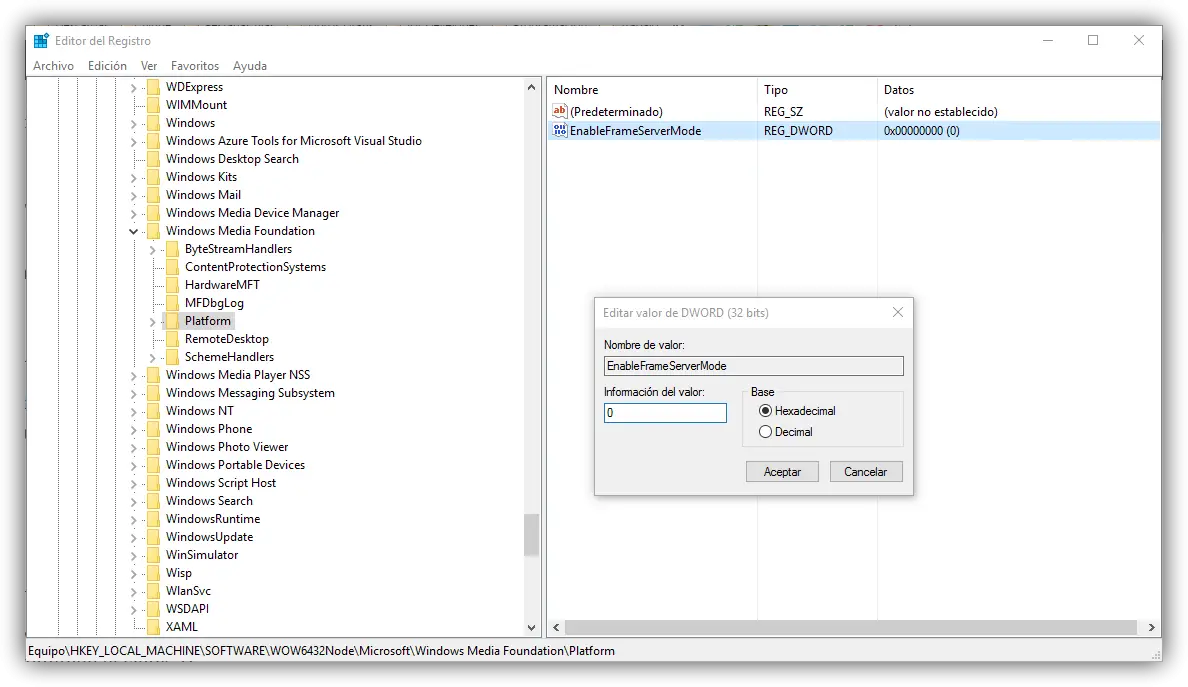Expand the Windows Media Player NSS key
This screenshot has height=687, width=1188.
click(x=133, y=375)
